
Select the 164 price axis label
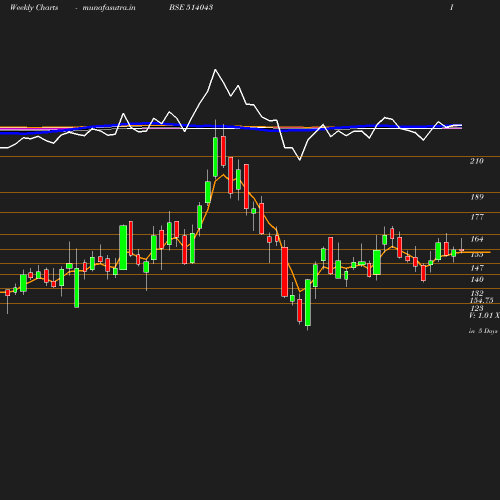point(477,239)
